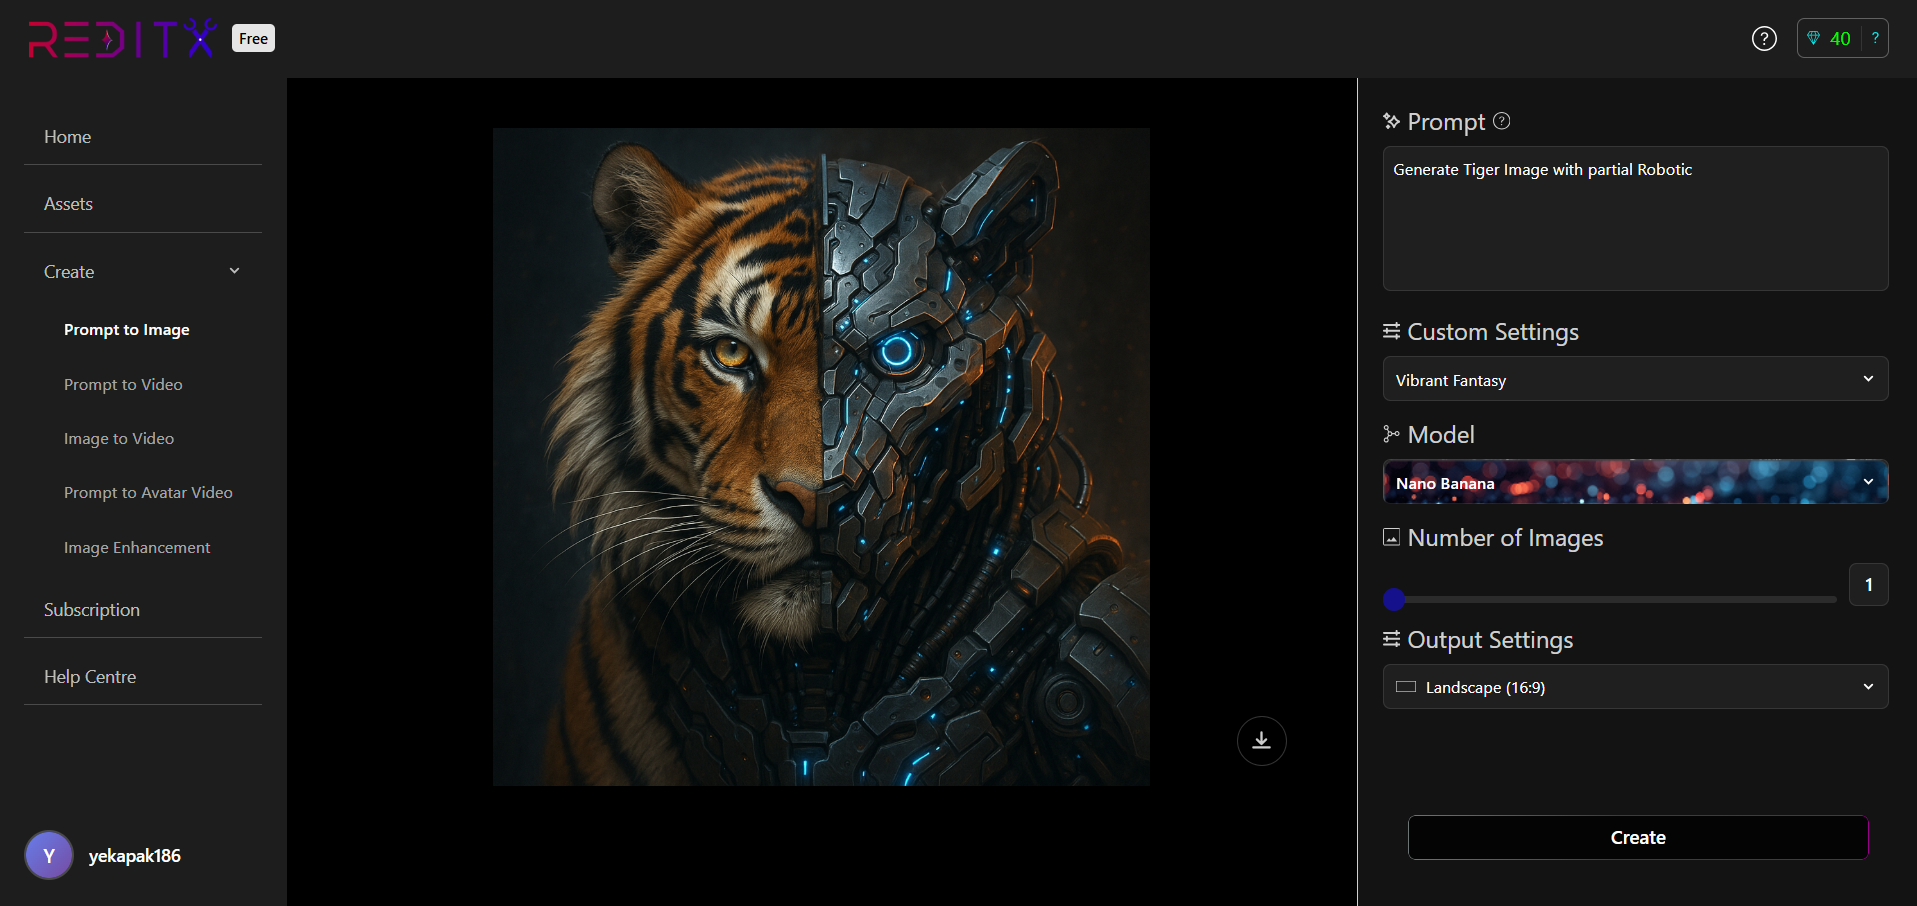Screen dimensions: 1917x906
Task: Click into the prompt text field
Action: coord(1634,220)
